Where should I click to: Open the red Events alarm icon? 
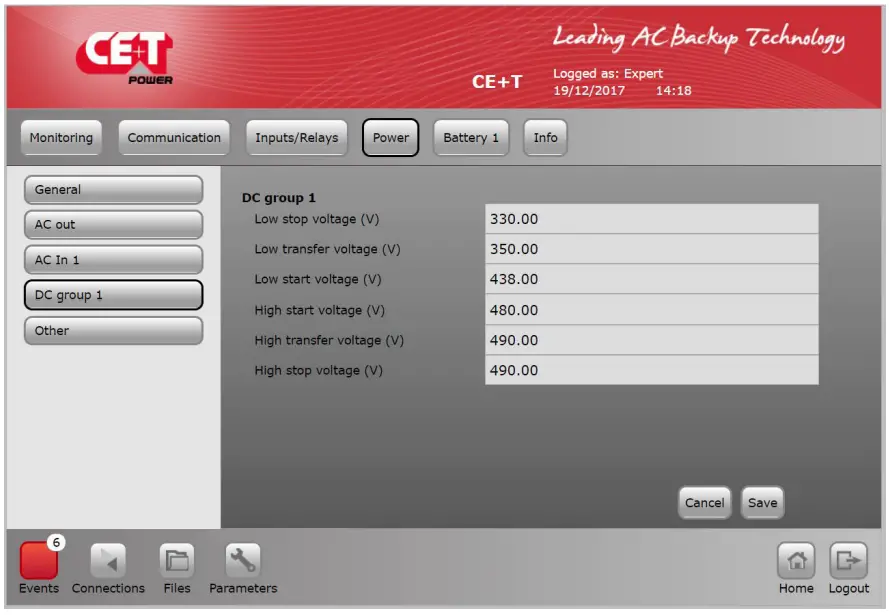pyautogui.click(x=39, y=560)
